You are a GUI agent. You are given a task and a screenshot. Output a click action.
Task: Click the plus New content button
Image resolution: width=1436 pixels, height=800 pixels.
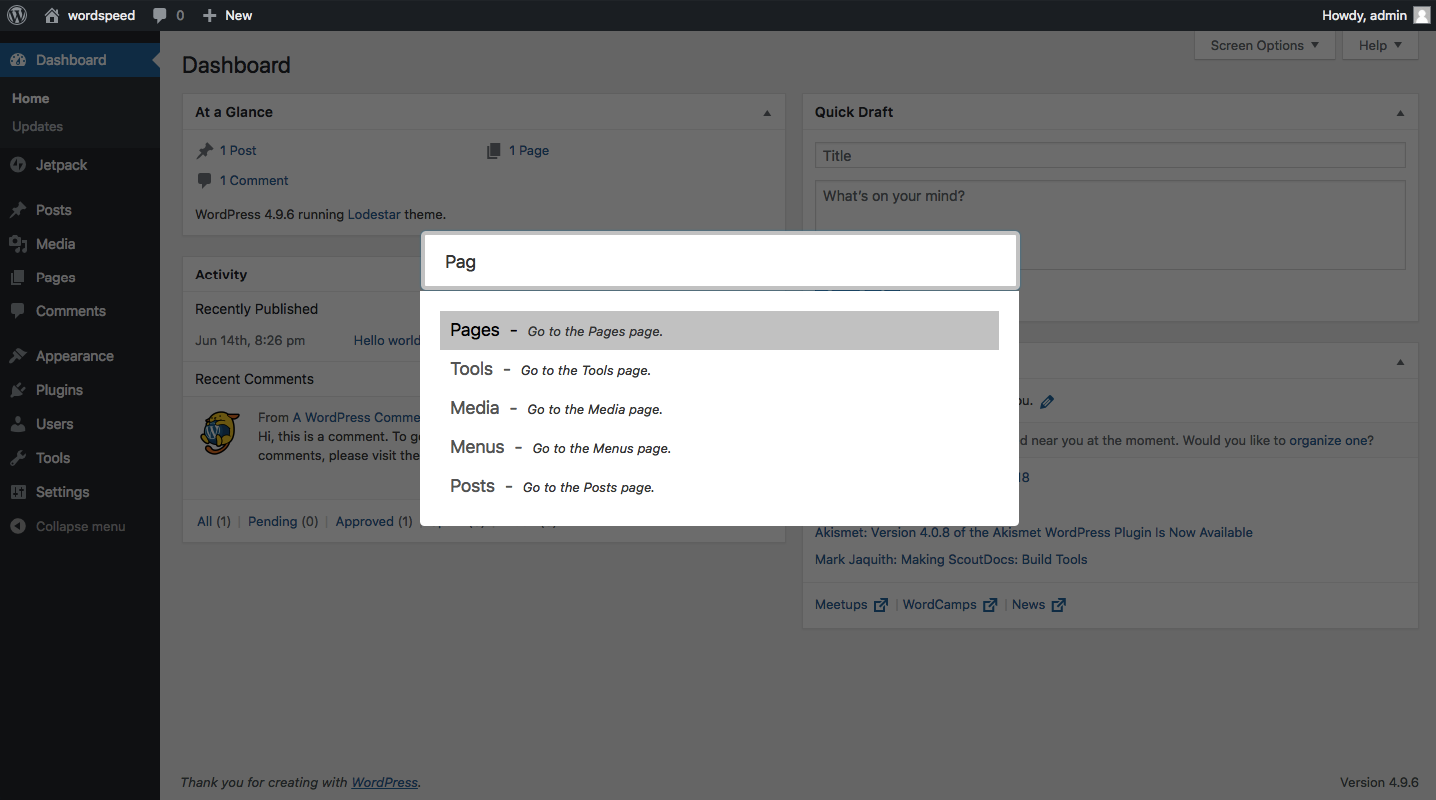click(x=209, y=16)
